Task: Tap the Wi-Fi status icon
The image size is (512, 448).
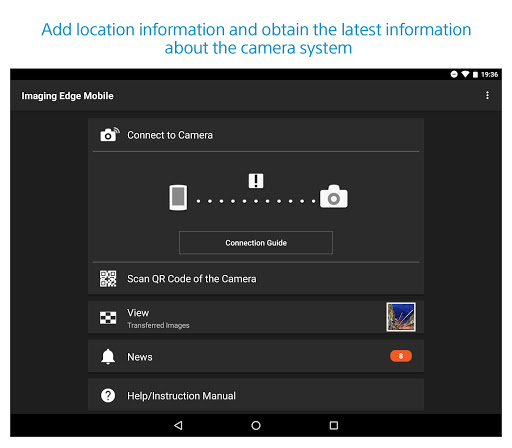Action: click(465, 74)
